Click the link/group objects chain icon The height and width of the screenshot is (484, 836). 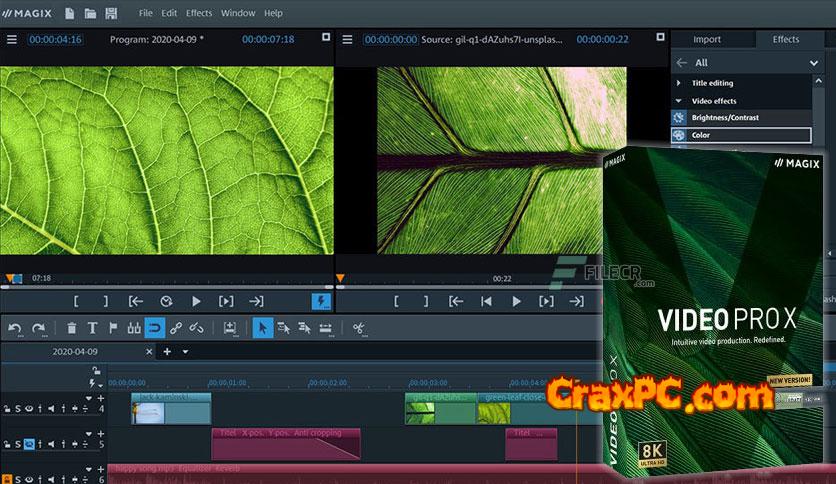tap(176, 327)
